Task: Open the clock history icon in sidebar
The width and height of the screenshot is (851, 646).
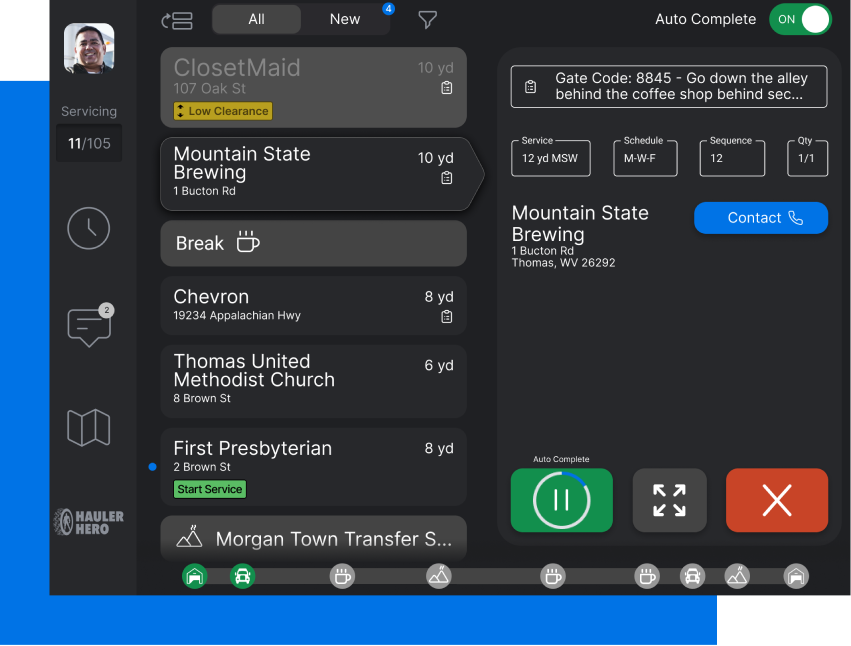Action: coord(88,228)
